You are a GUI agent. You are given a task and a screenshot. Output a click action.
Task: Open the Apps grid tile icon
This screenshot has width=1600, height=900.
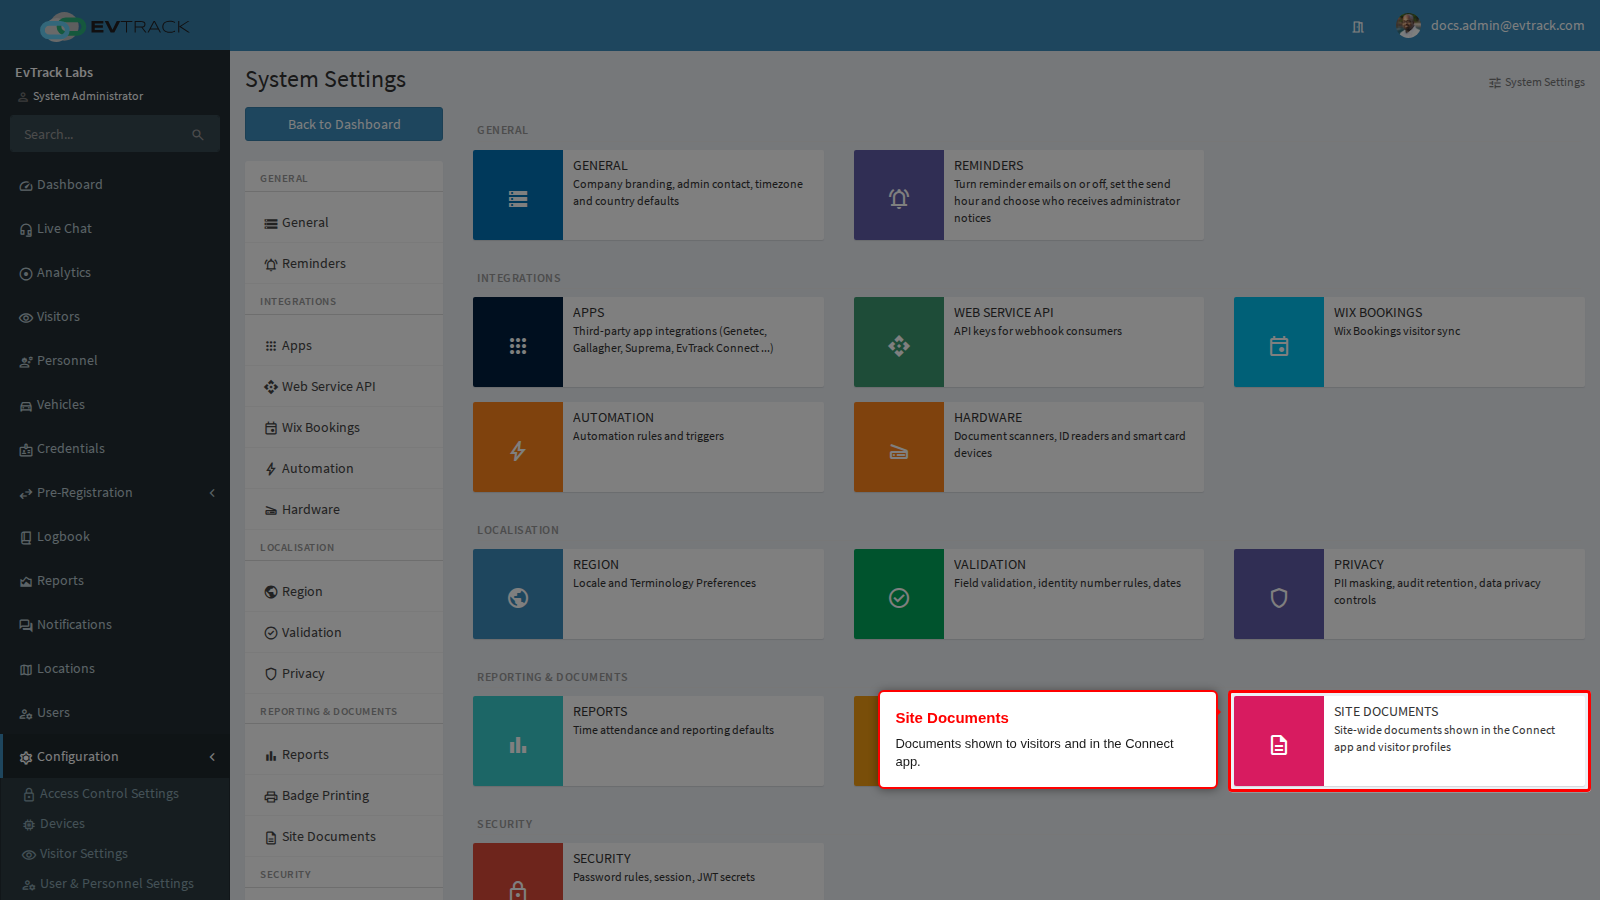pos(518,342)
